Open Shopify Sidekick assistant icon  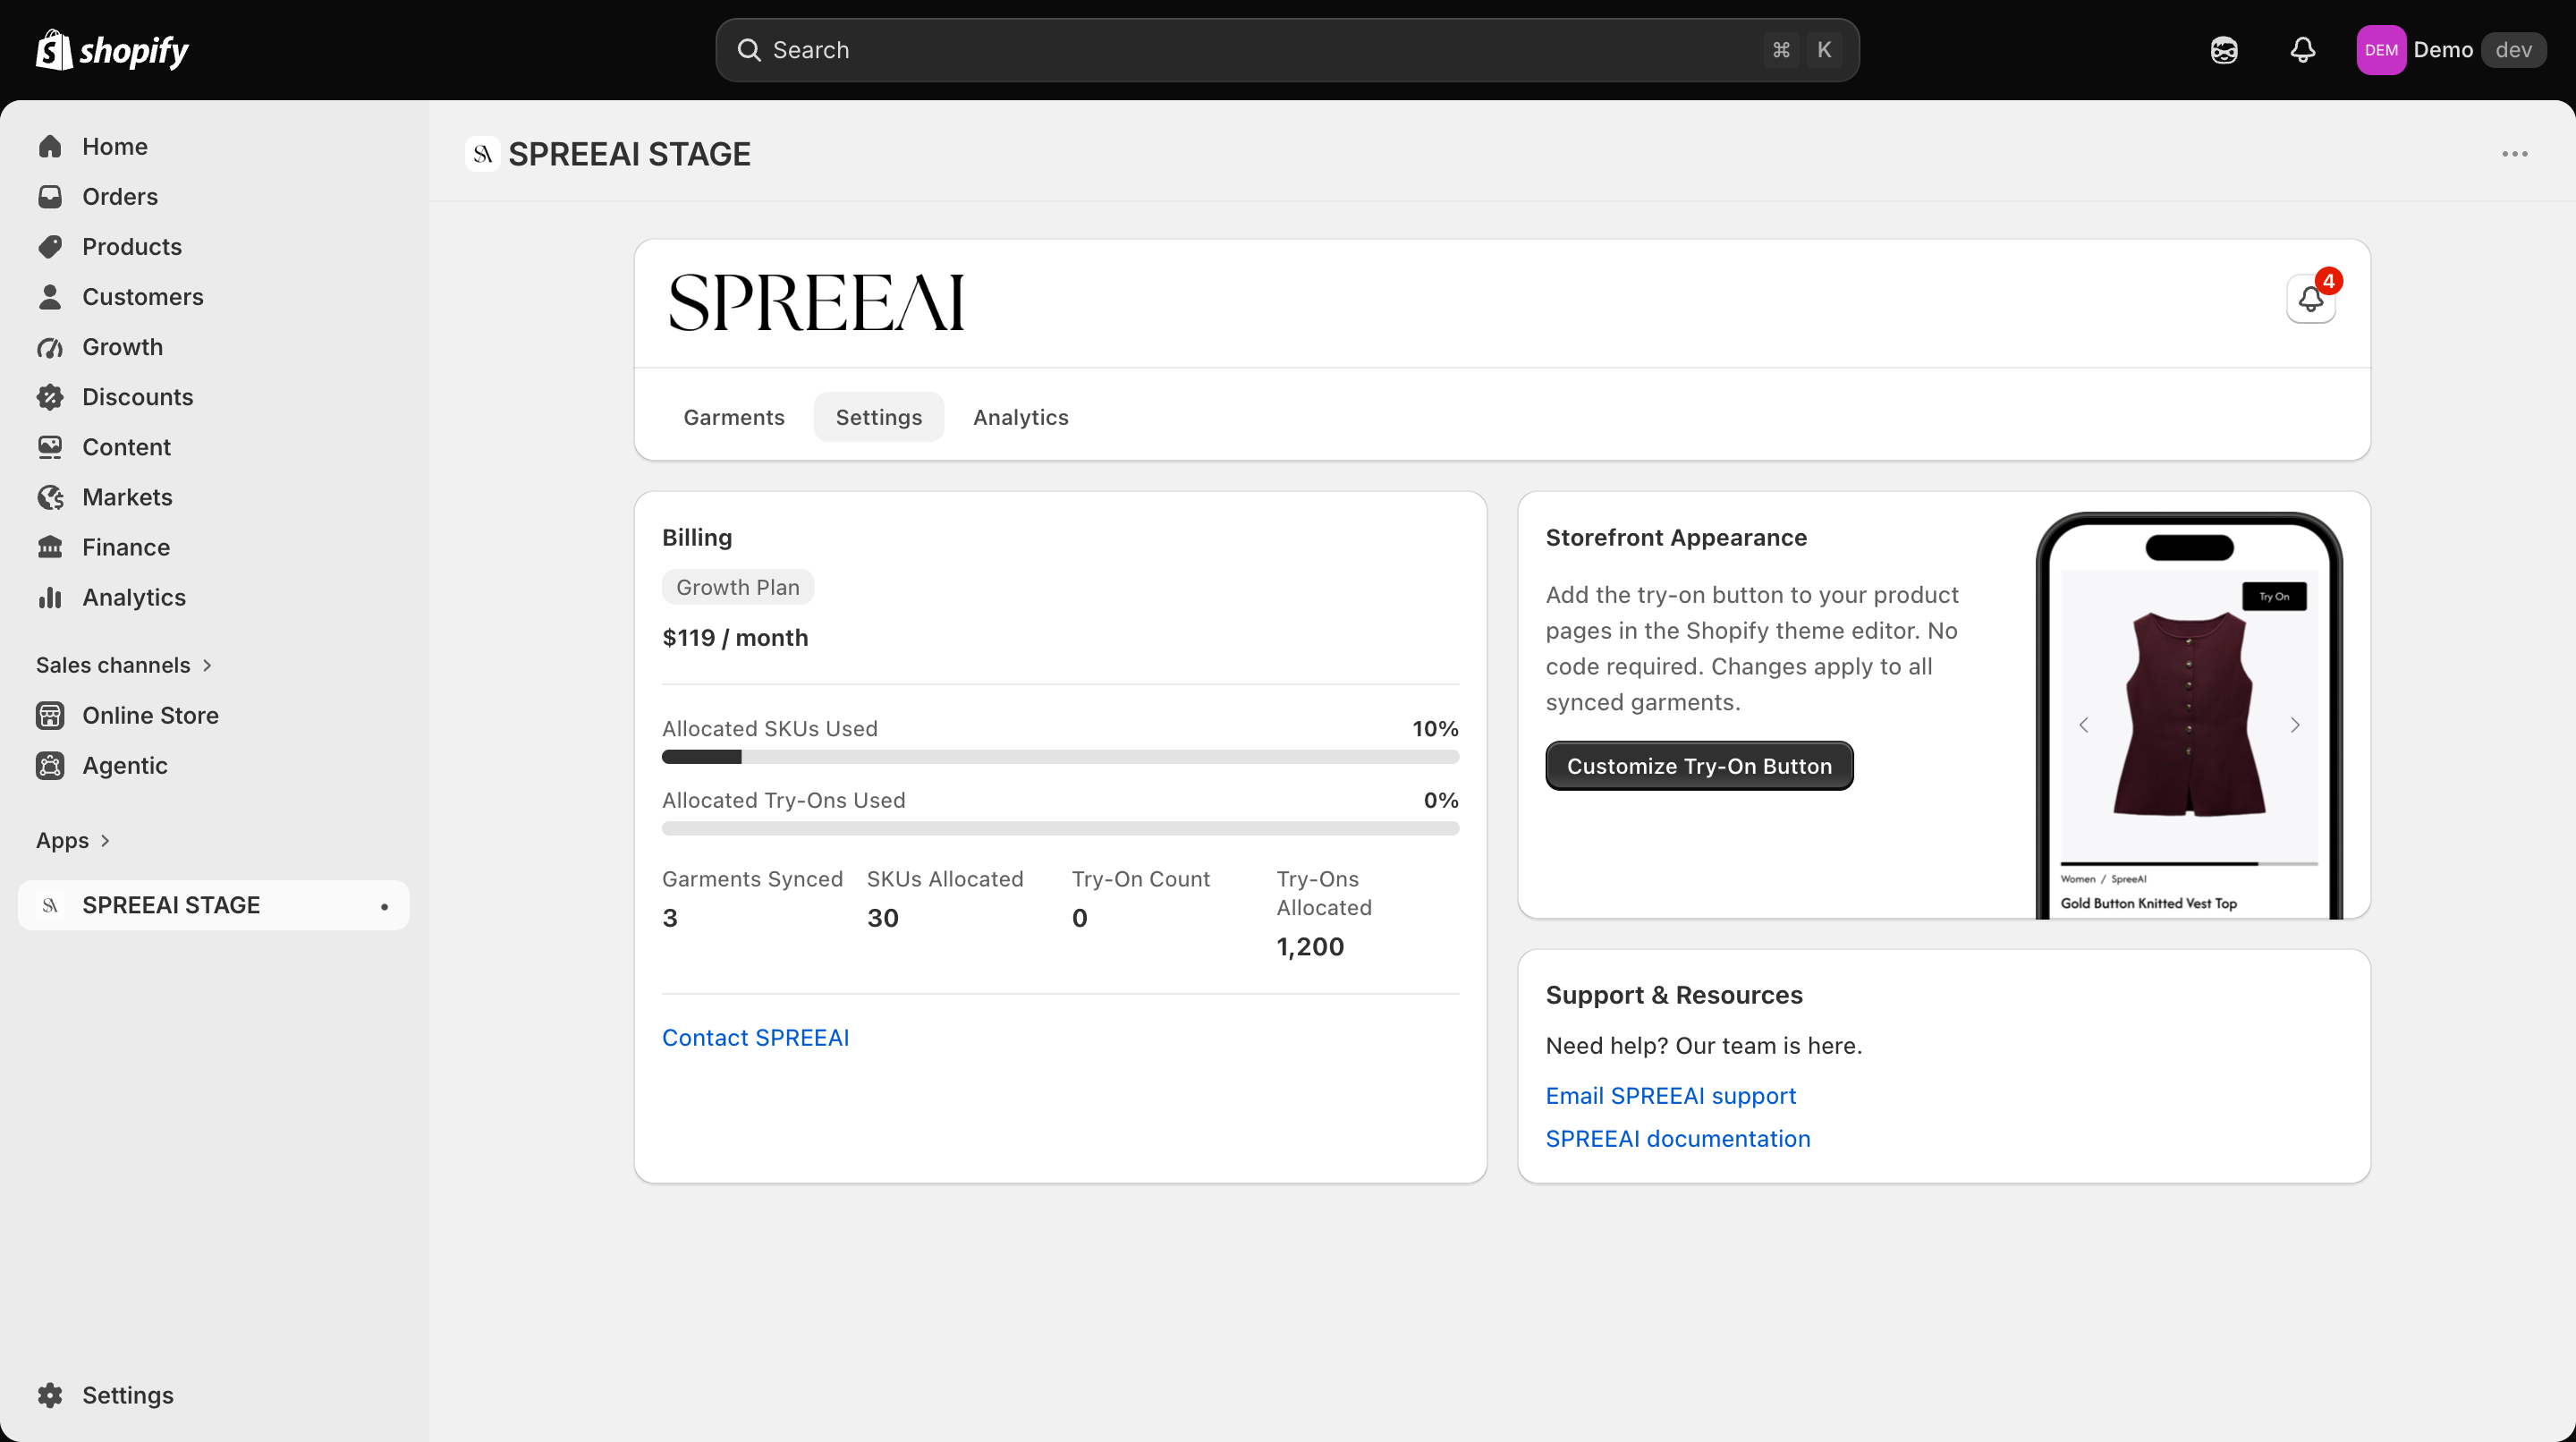point(2224,50)
